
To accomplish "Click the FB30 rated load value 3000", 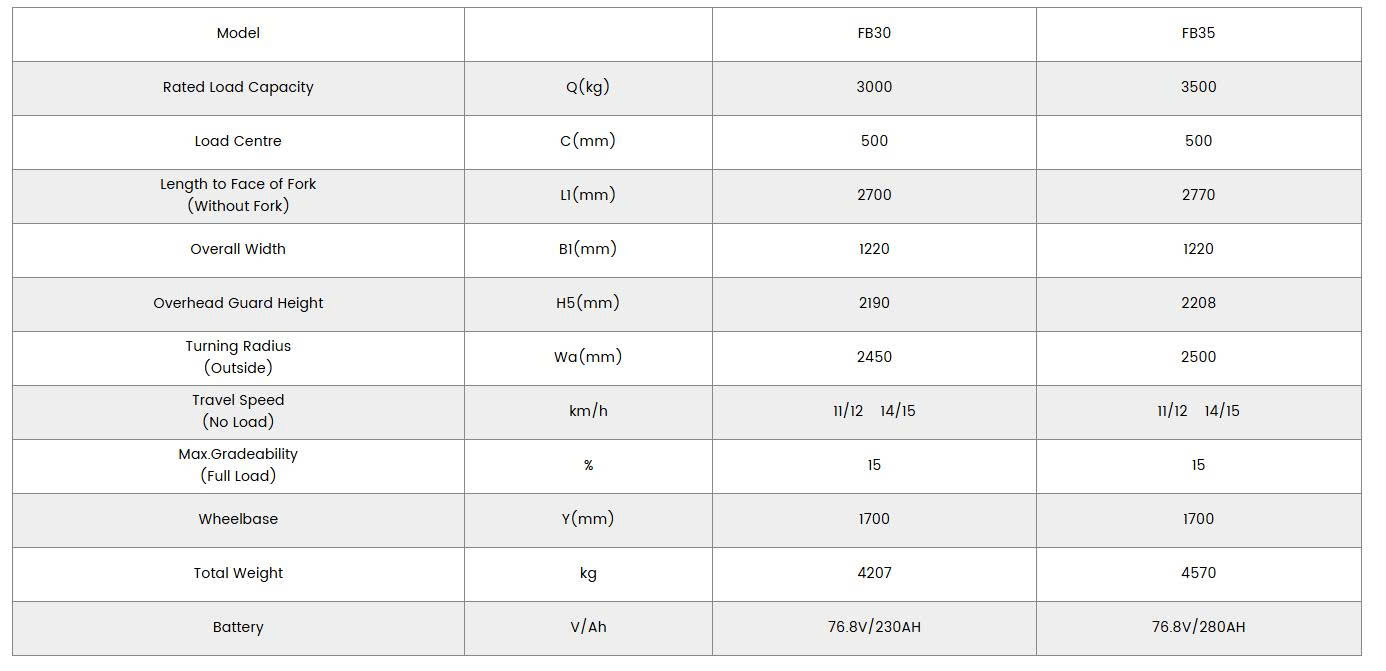I will point(874,87).
